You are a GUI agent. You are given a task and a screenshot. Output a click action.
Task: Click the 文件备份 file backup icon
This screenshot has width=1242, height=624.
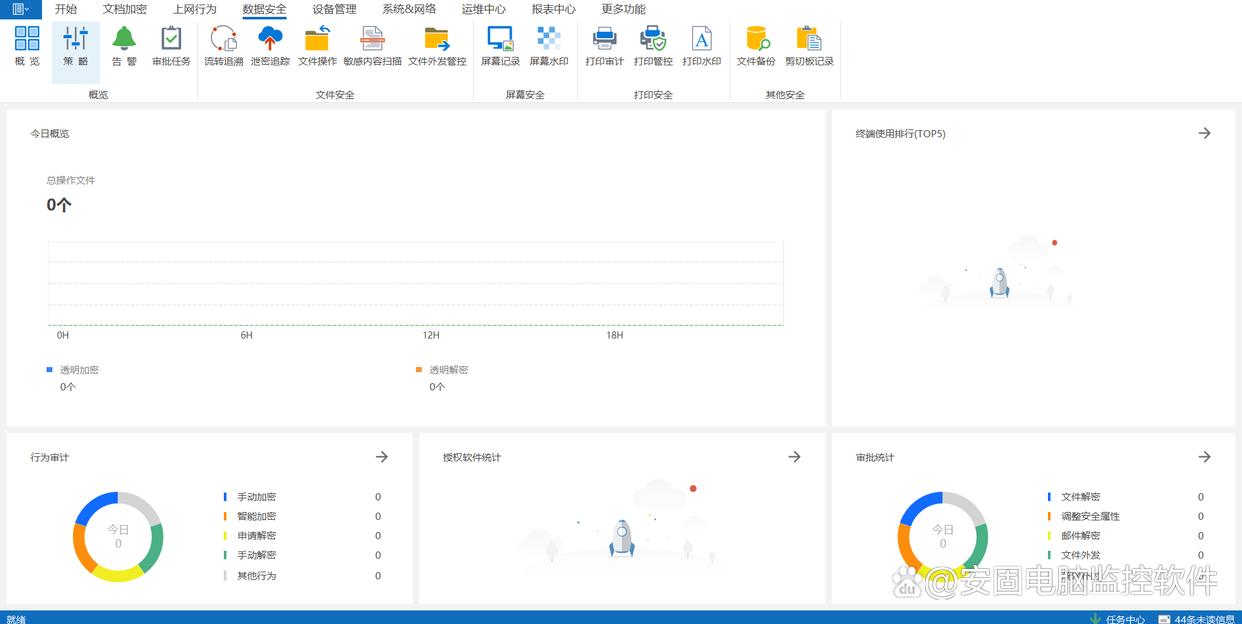click(756, 46)
